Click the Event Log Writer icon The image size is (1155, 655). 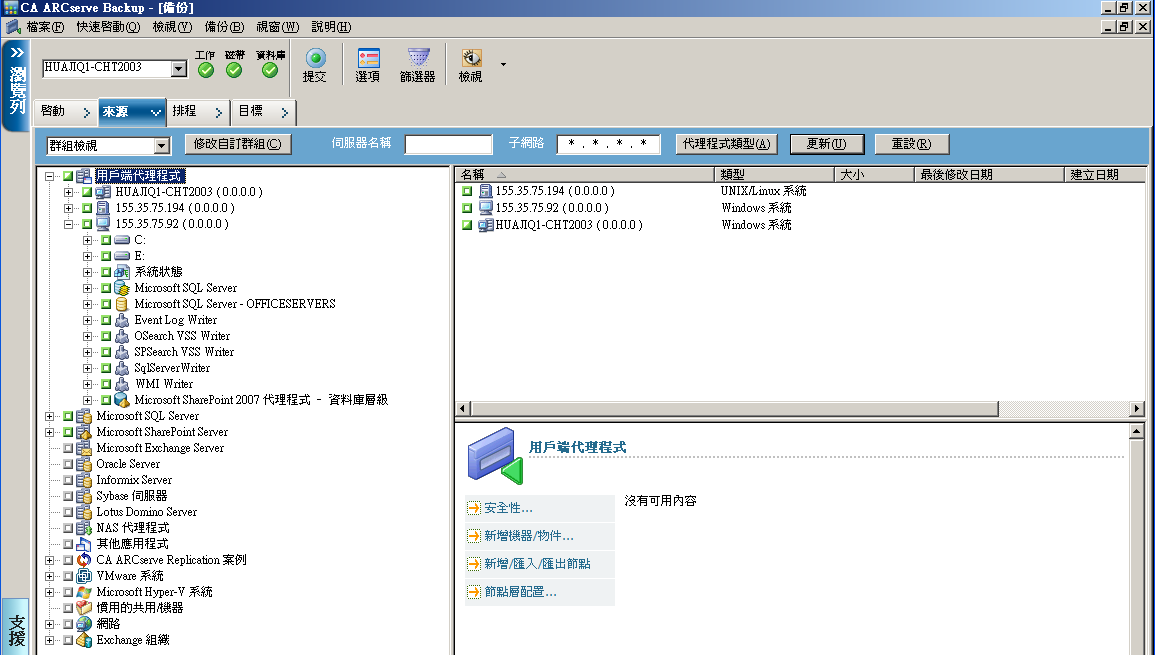click(122, 320)
